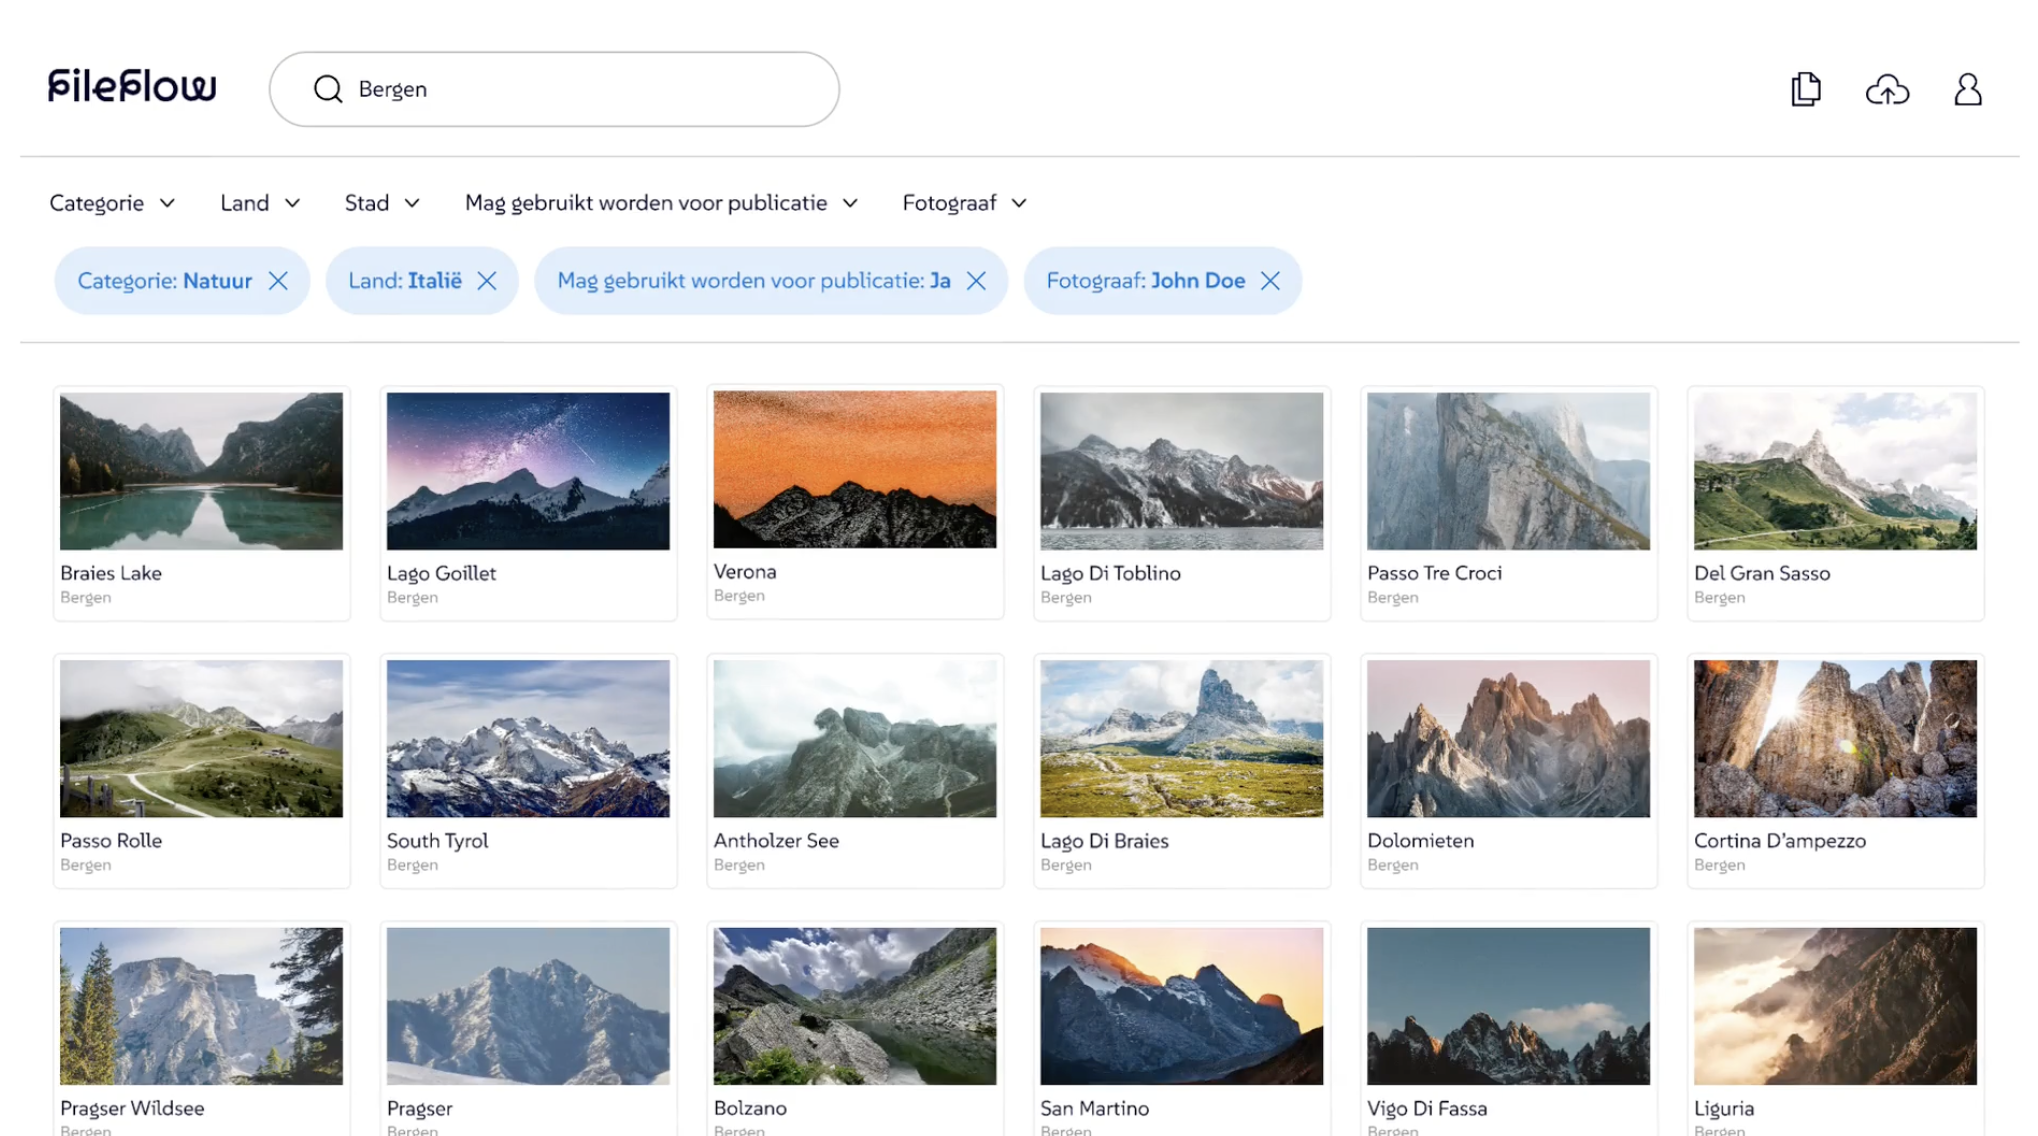Open the Dolomieten photo

(x=1507, y=738)
